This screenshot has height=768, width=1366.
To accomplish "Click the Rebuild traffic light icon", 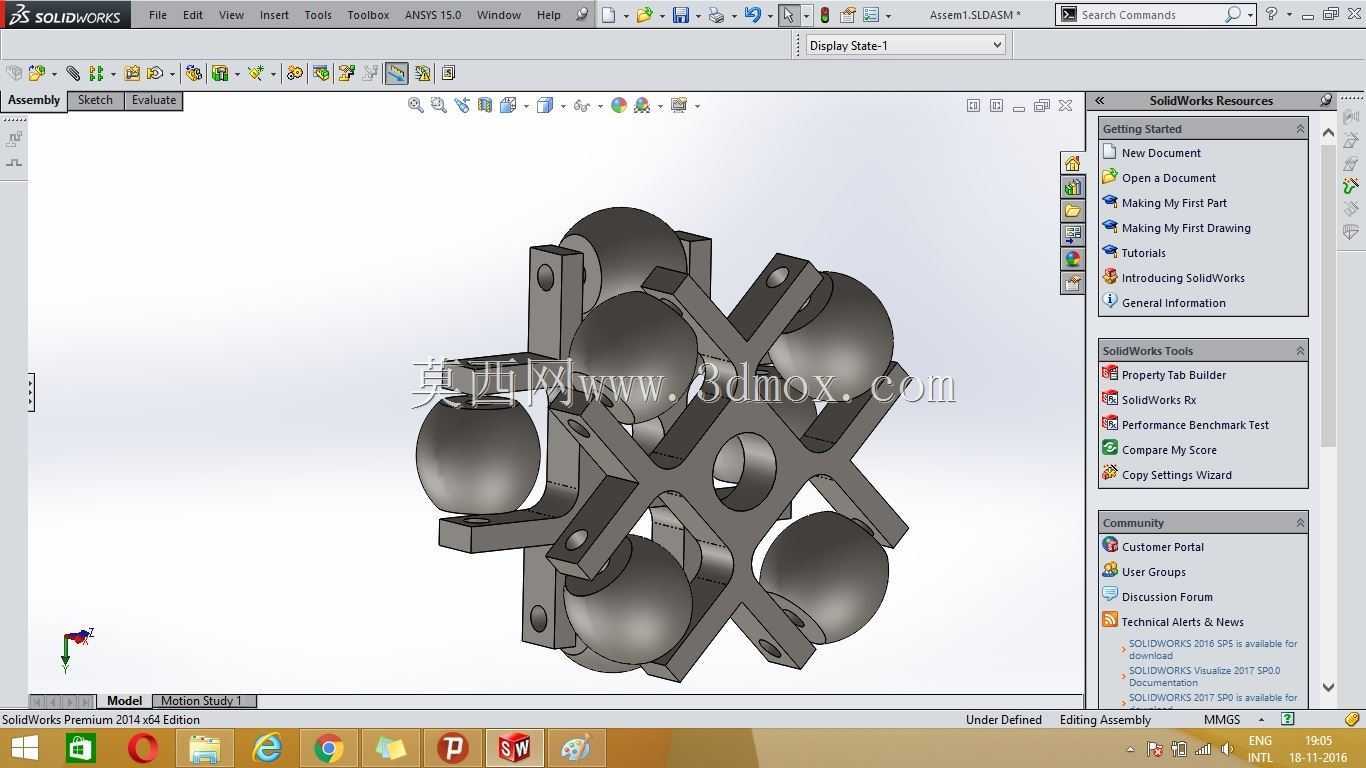I will pyautogui.click(x=824, y=15).
